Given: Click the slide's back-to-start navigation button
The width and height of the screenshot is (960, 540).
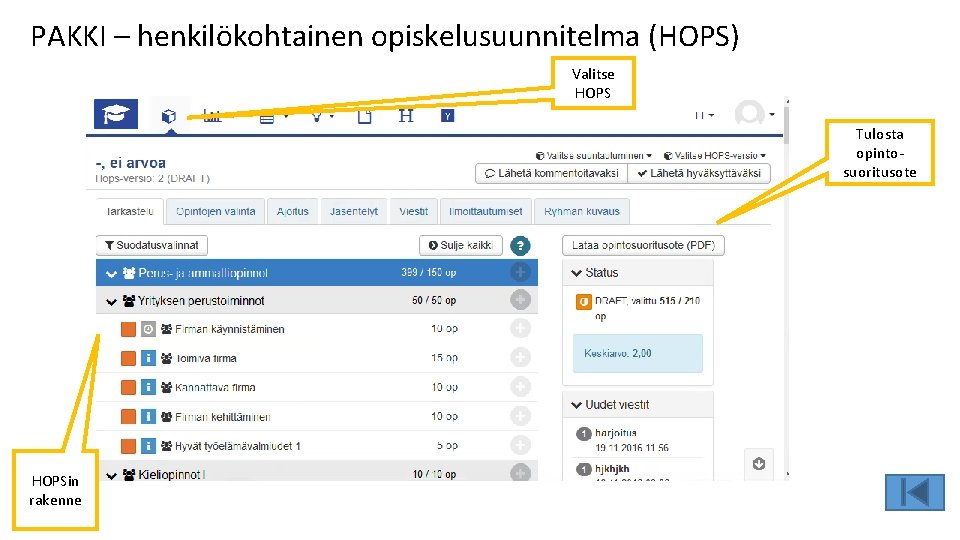Looking at the screenshot, I should tap(915, 492).
